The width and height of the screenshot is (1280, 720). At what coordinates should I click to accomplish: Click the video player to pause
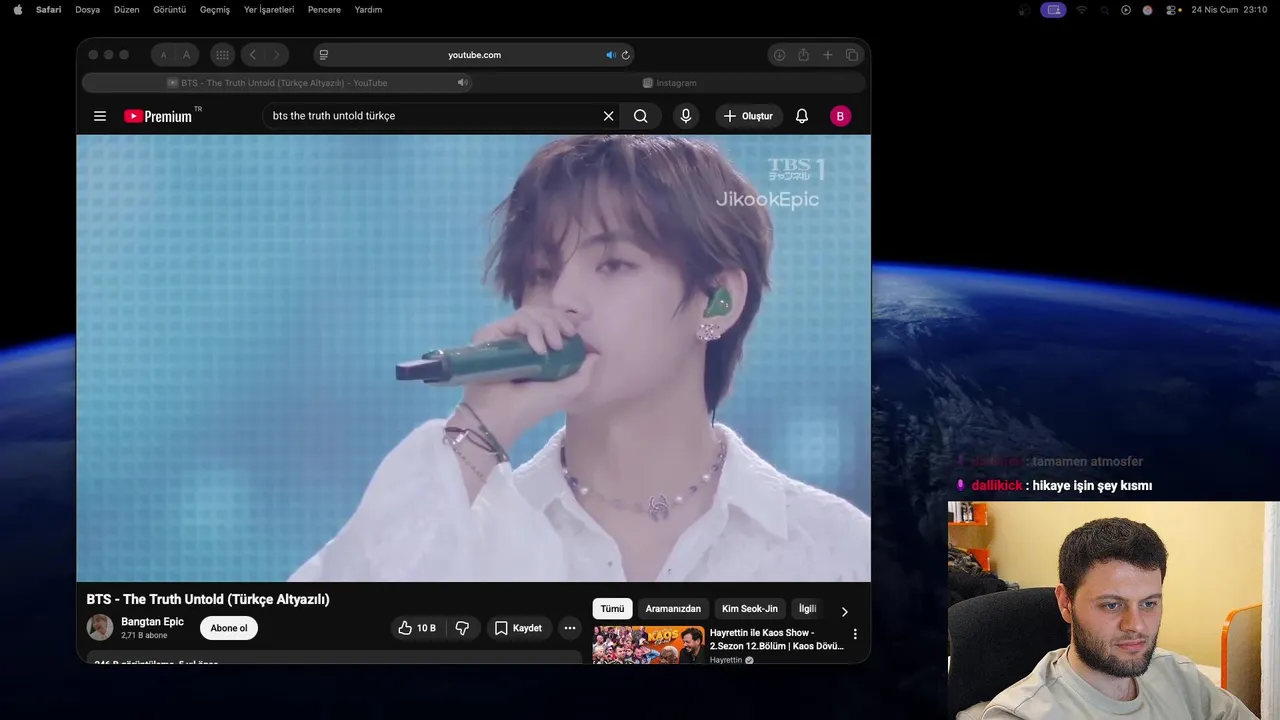click(x=473, y=358)
